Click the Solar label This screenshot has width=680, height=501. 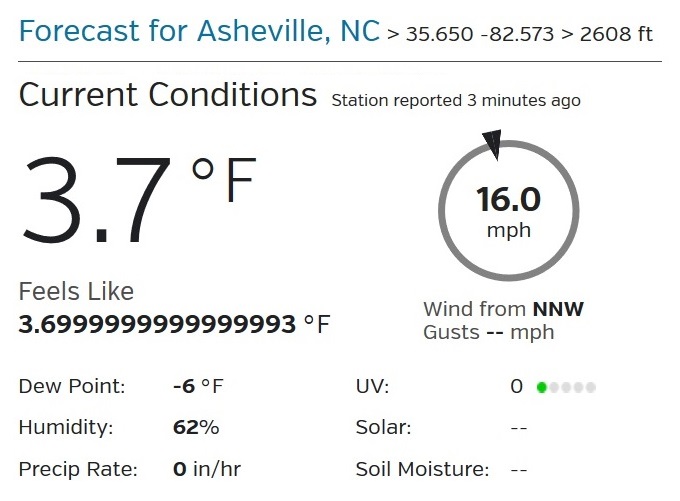[x=383, y=427]
